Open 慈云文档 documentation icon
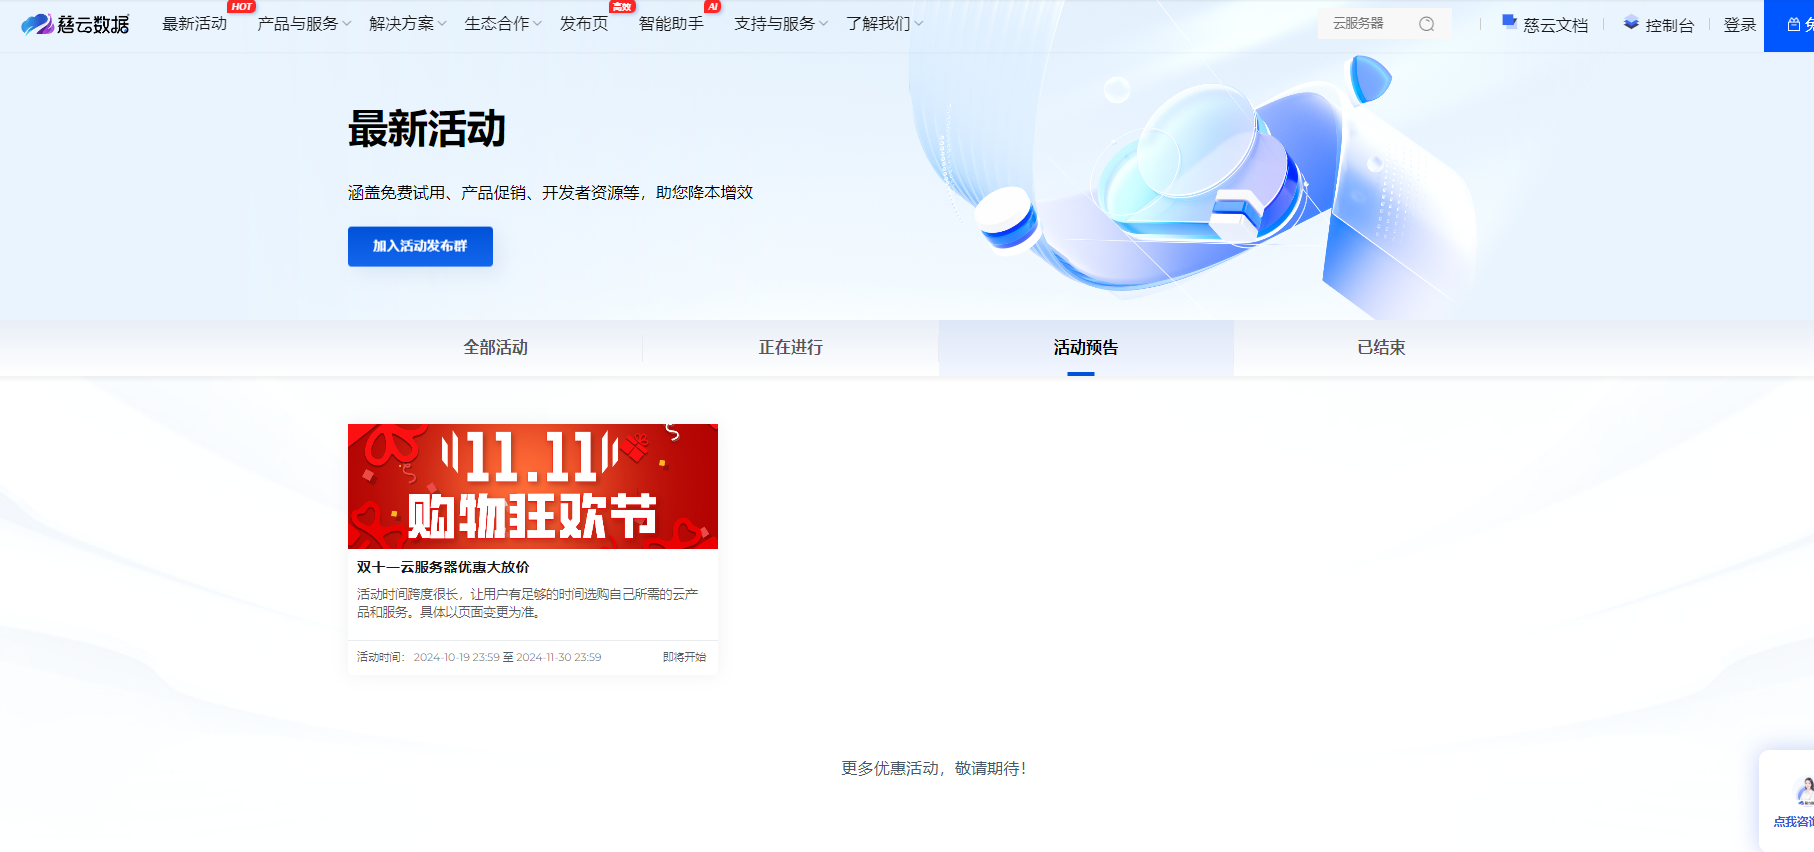1814x852 pixels. pos(1509,22)
